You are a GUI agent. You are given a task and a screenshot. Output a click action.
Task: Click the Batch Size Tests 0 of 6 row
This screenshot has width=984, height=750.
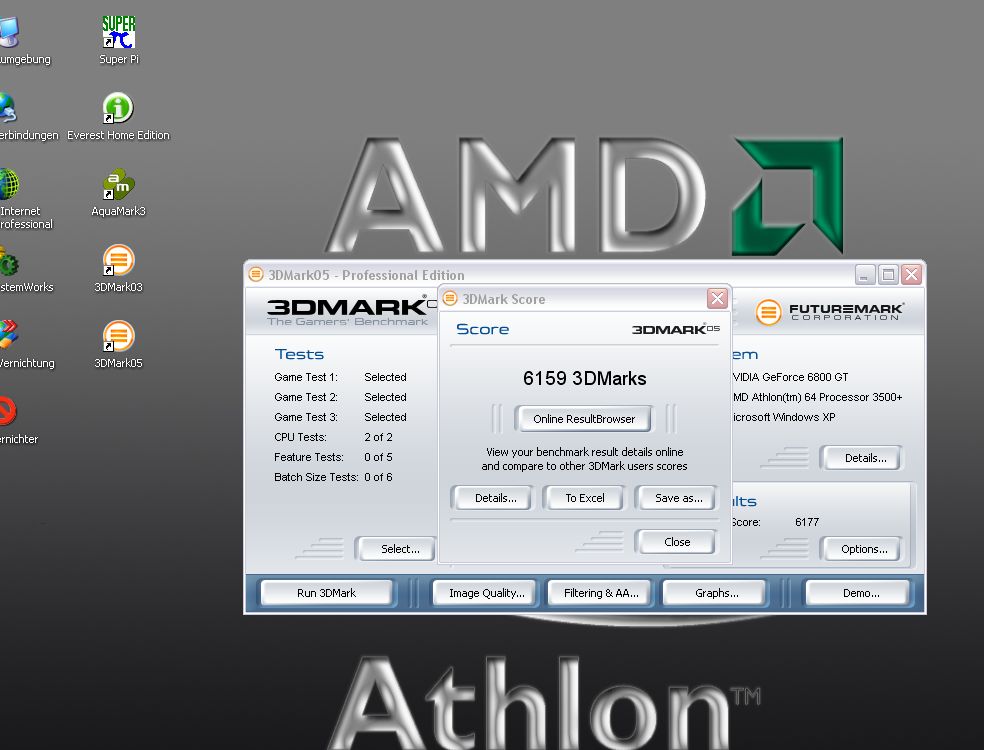pyautogui.click(x=333, y=478)
